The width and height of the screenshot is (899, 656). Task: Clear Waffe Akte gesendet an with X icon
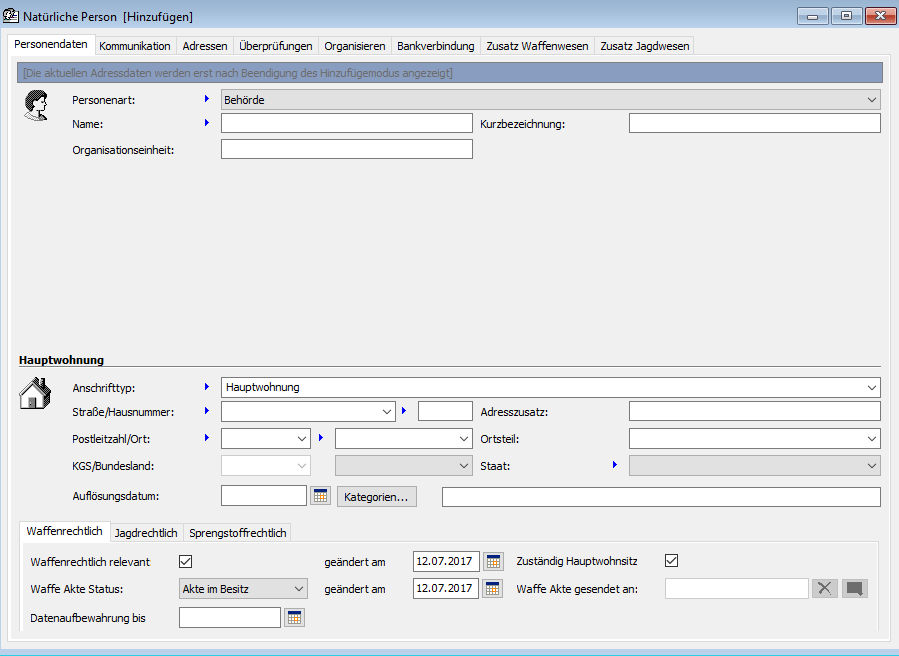[824, 589]
